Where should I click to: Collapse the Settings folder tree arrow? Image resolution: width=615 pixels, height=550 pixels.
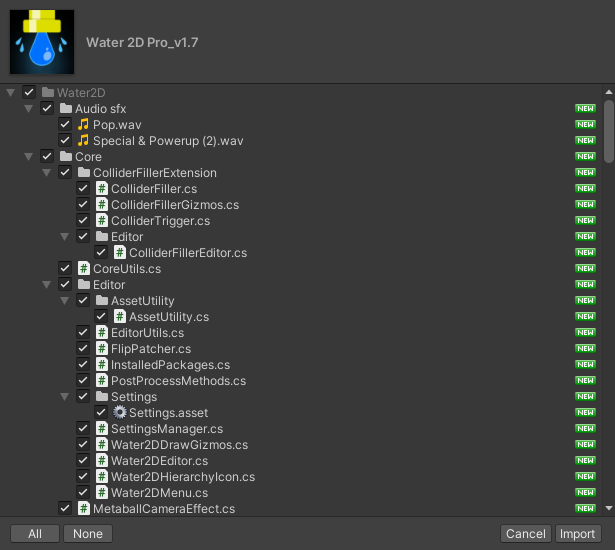pyautogui.click(x=65, y=397)
